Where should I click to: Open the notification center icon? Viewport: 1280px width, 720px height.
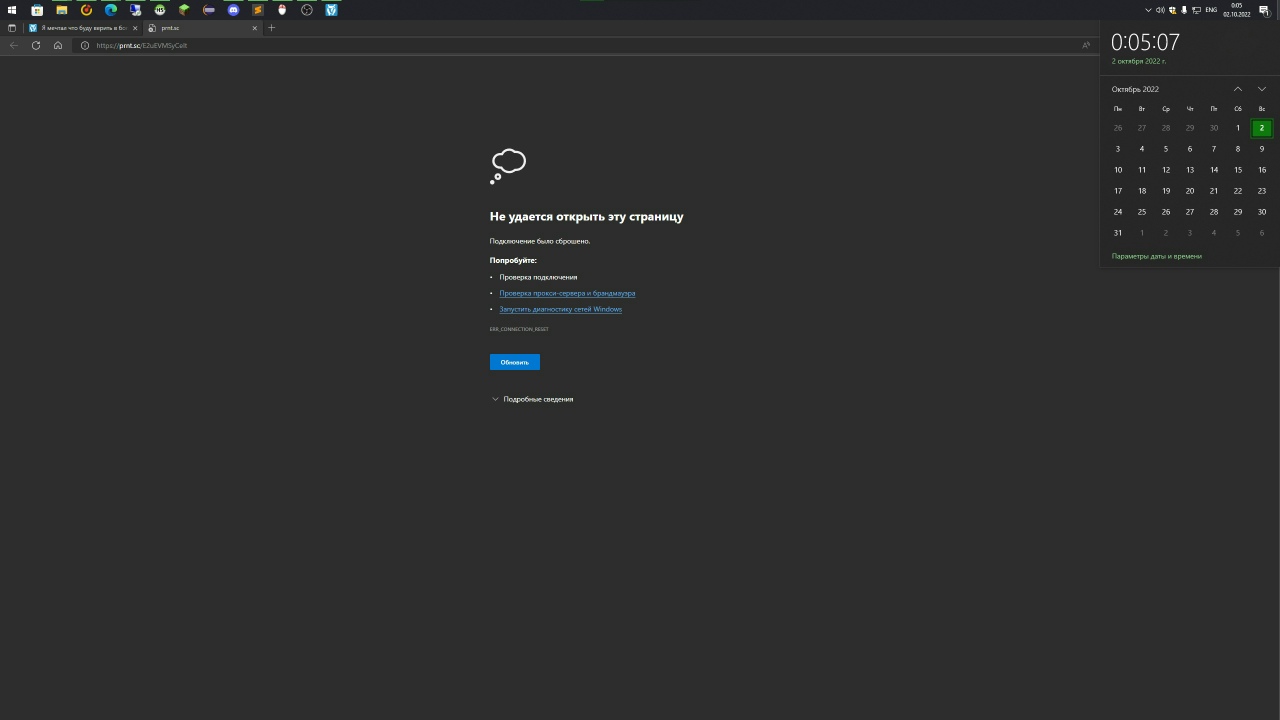(1264, 10)
